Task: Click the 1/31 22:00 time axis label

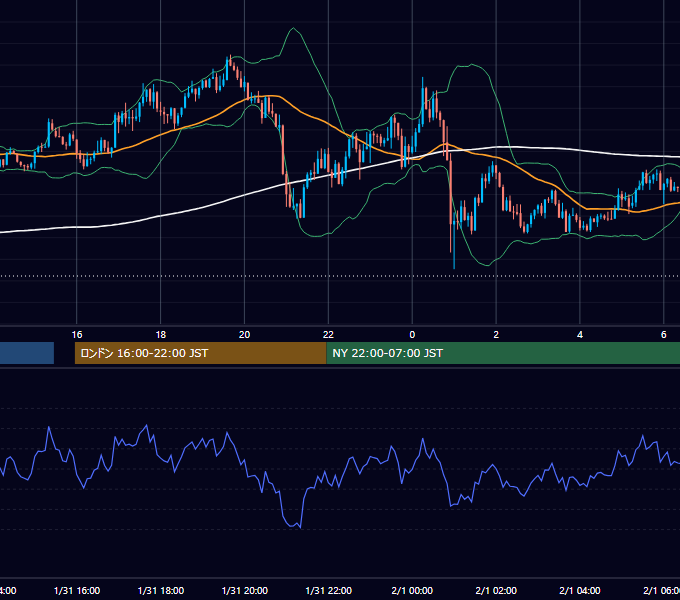Action: click(329, 590)
